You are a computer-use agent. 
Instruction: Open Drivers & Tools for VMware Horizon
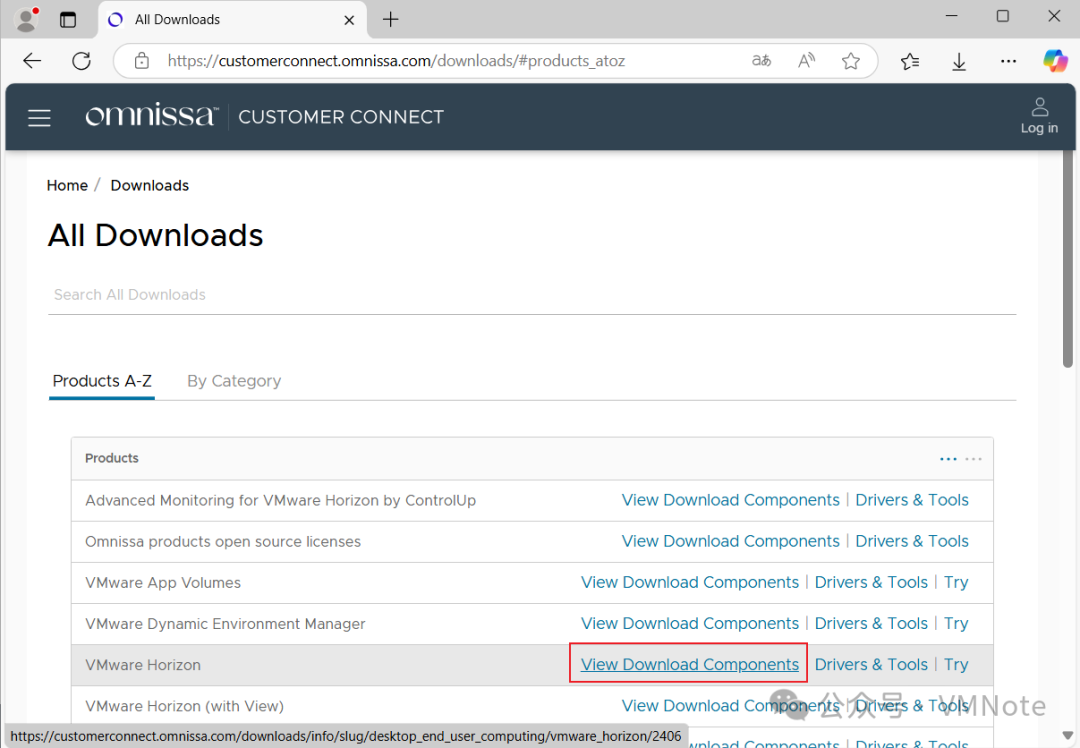(871, 665)
